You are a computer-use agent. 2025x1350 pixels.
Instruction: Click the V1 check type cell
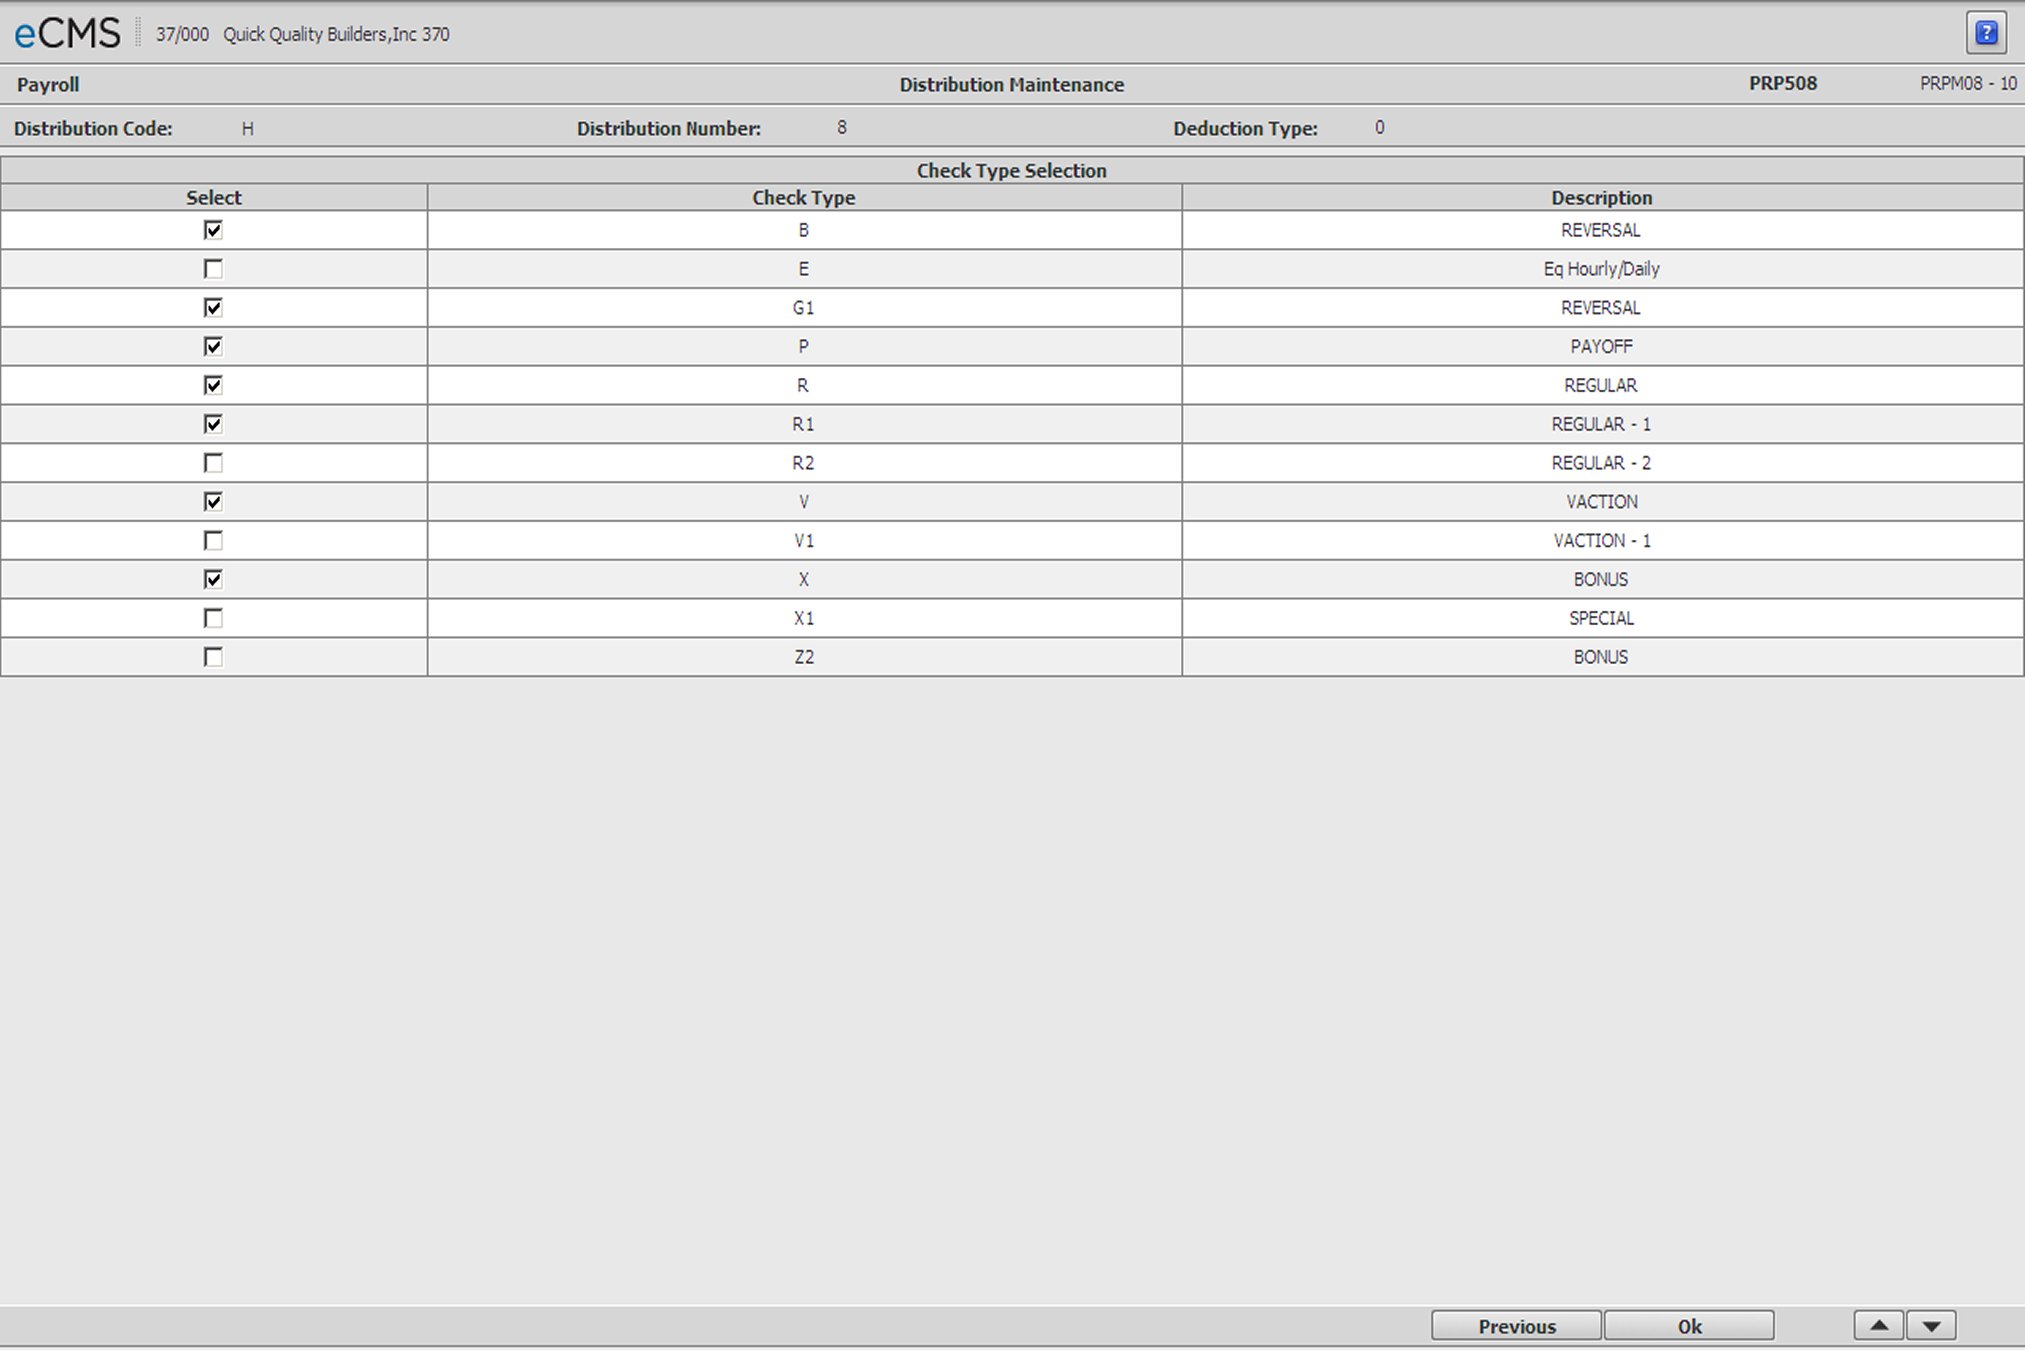(804, 541)
